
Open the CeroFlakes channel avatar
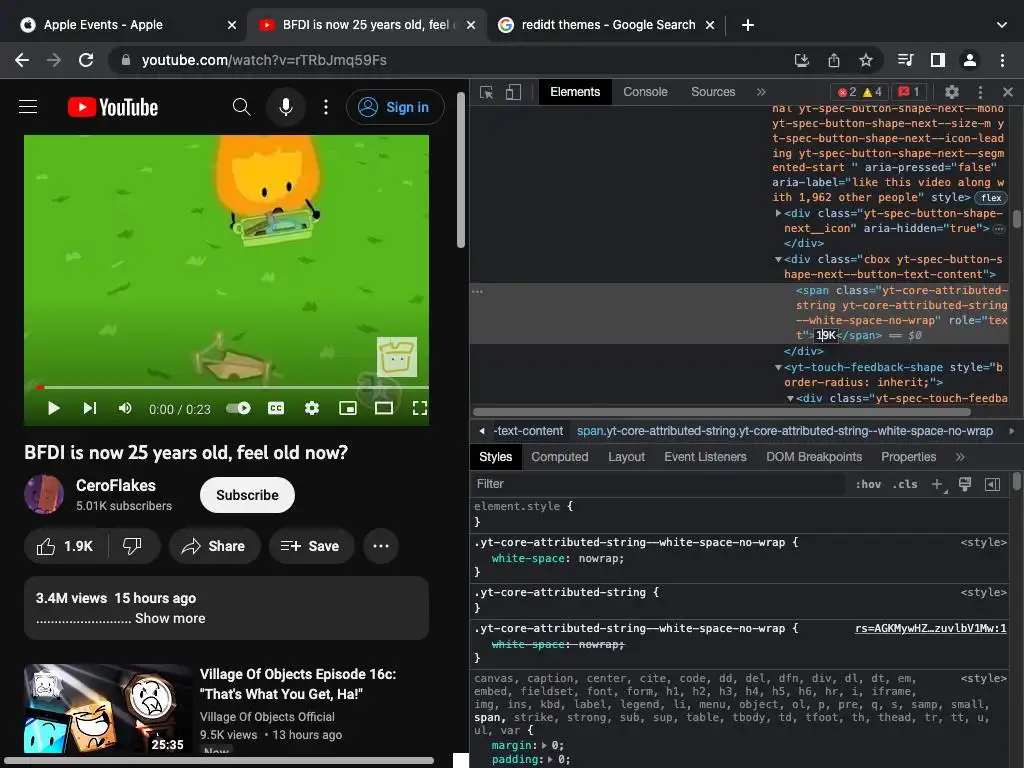[x=44, y=494]
